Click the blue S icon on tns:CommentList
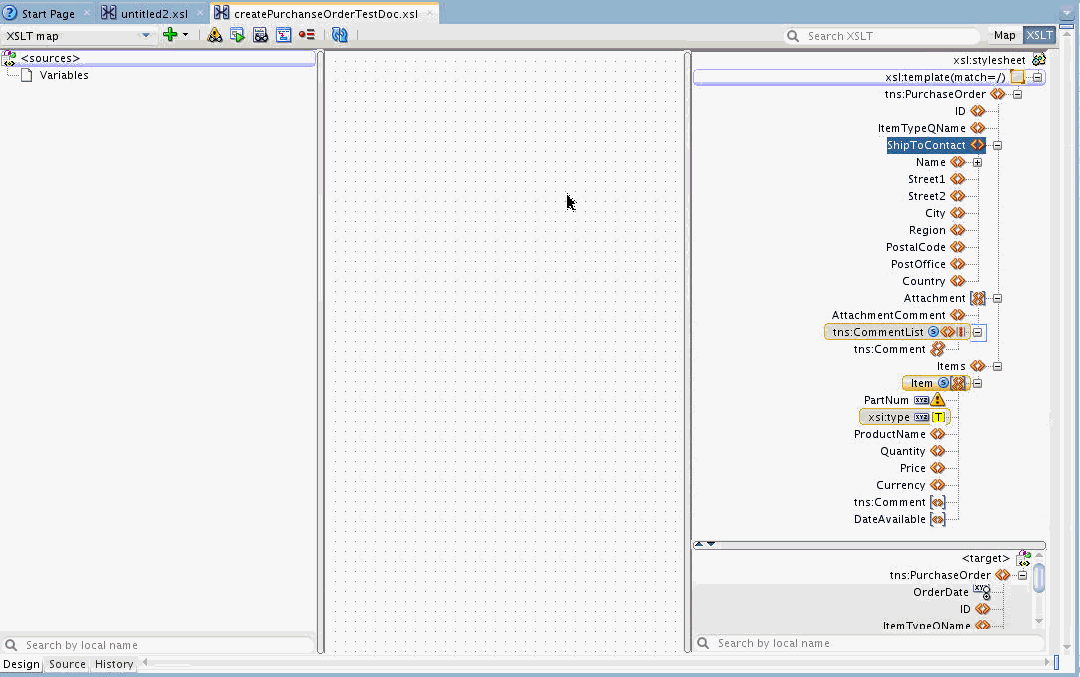The width and height of the screenshot is (1080, 677). 933,332
